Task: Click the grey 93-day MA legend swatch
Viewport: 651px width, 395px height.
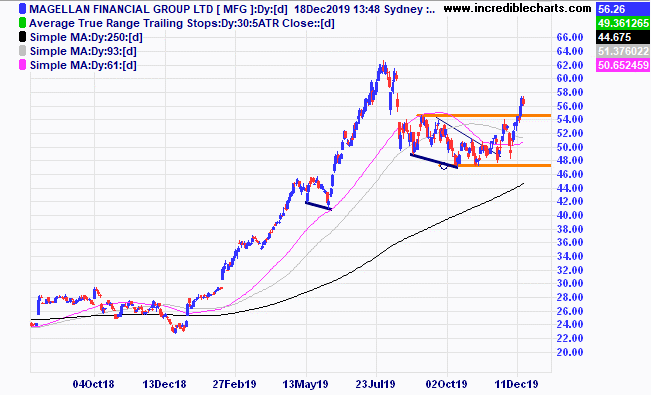Action: 22,51
